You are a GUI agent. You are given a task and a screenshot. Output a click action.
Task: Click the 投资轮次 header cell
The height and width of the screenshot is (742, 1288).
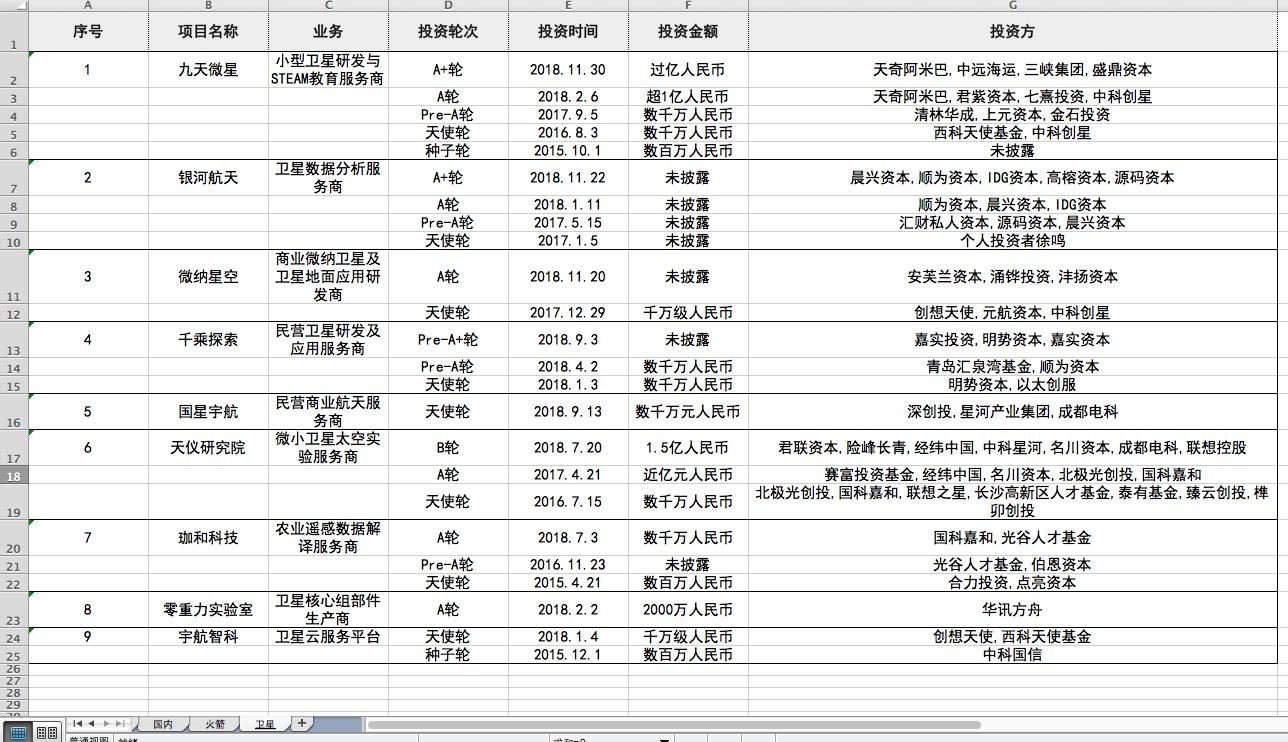click(x=448, y=31)
